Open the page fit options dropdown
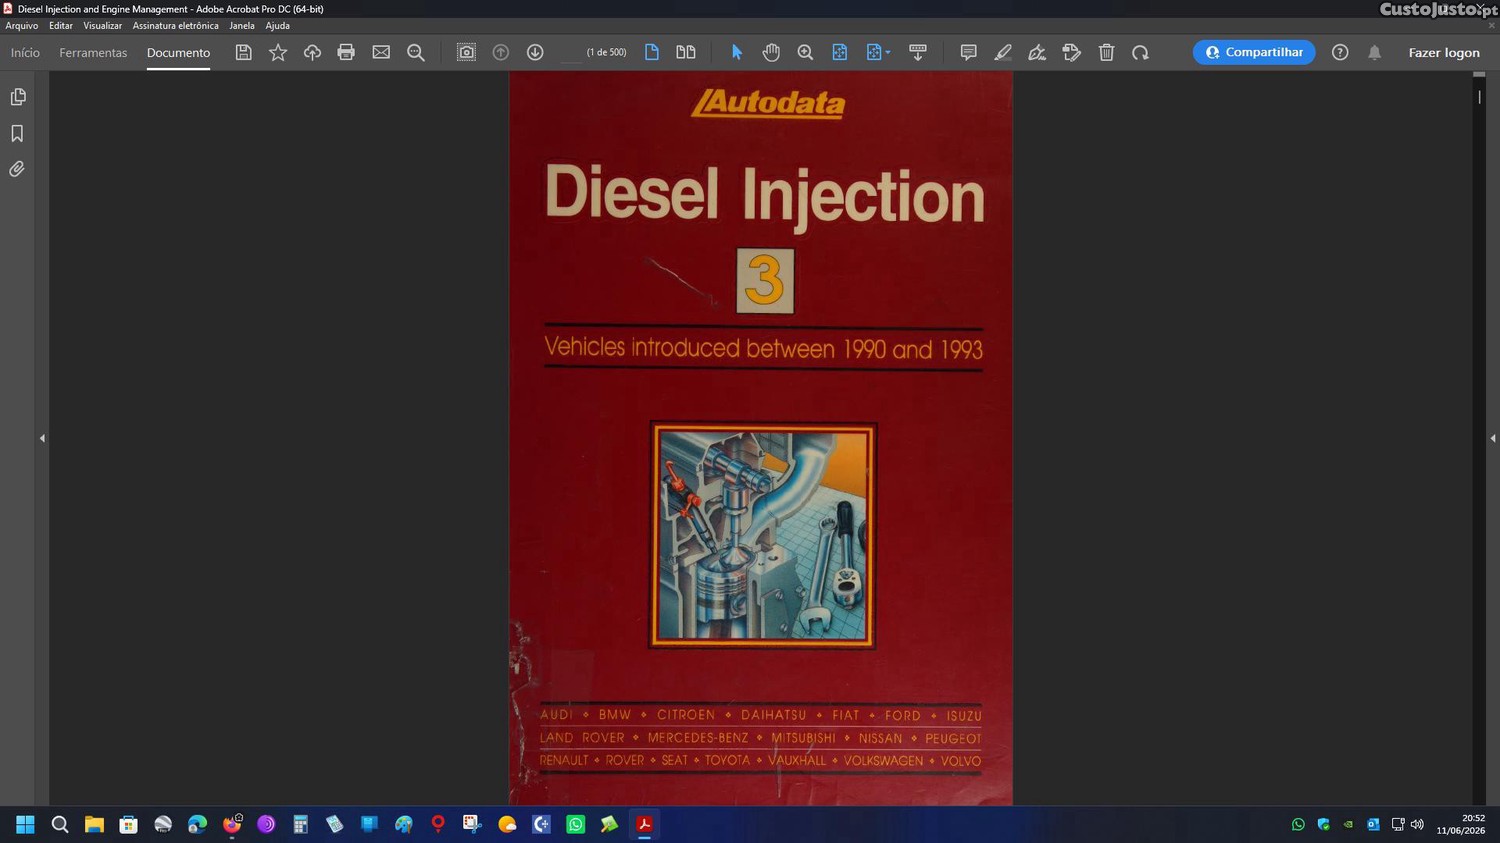 pos(878,52)
